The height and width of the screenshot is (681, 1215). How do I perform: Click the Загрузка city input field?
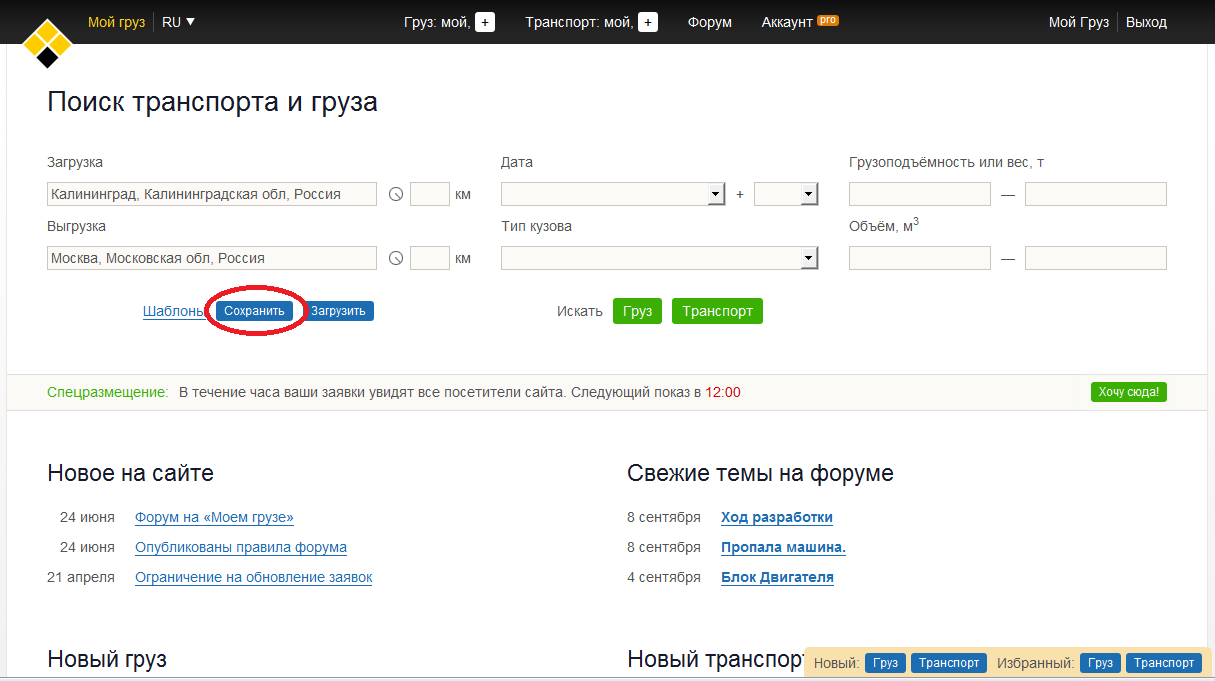(x=212, y=195)
